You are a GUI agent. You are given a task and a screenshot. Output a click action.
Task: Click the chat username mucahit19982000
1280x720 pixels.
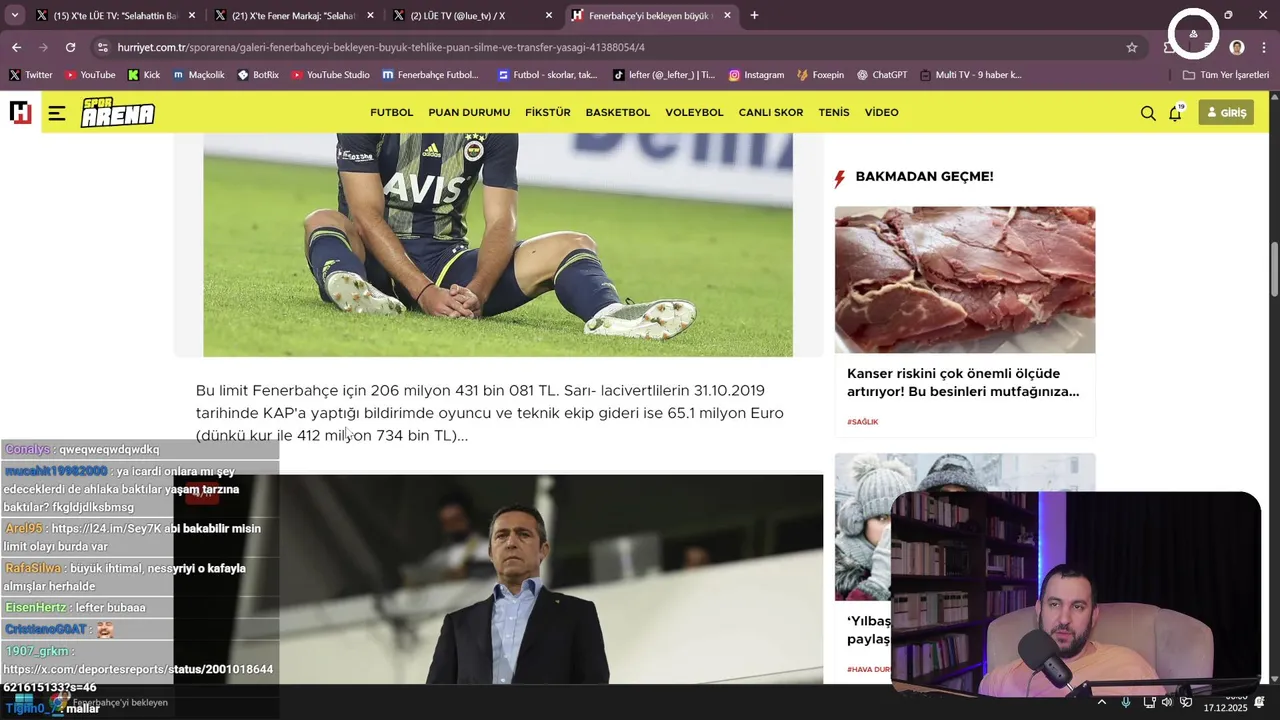click(x=56, y=471)
